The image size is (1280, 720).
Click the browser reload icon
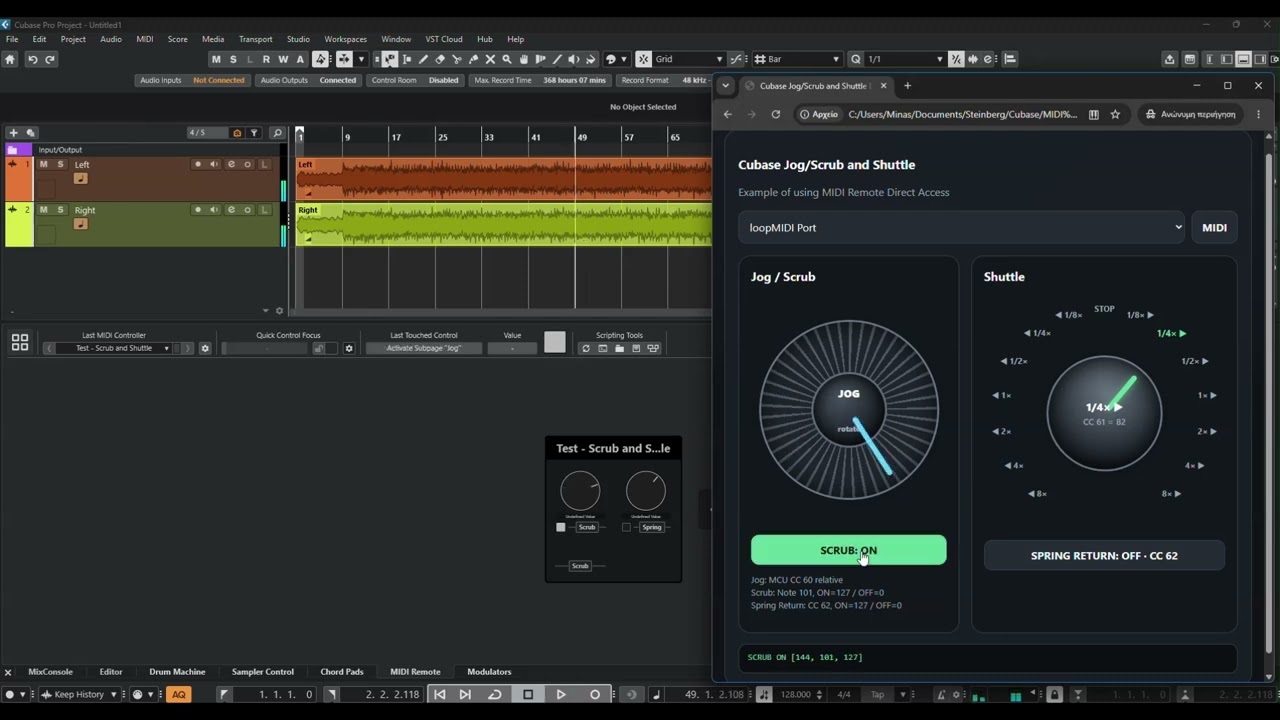(x=775, y=114)
